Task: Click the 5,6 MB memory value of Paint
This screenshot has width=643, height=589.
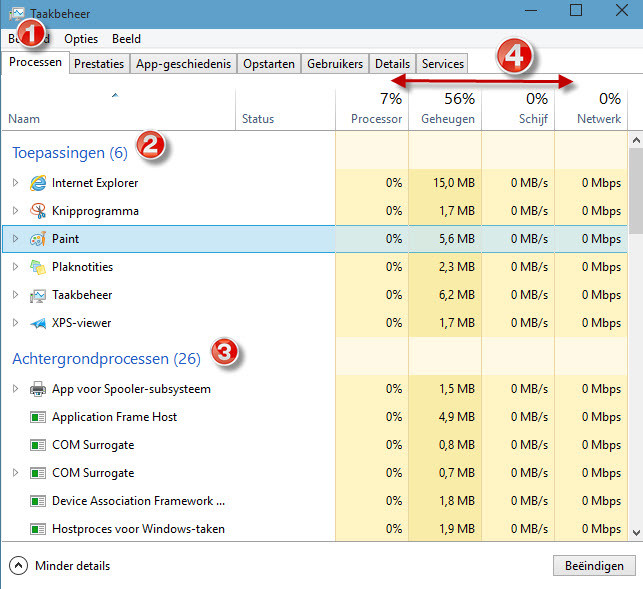Action: (x=457, y=239)
